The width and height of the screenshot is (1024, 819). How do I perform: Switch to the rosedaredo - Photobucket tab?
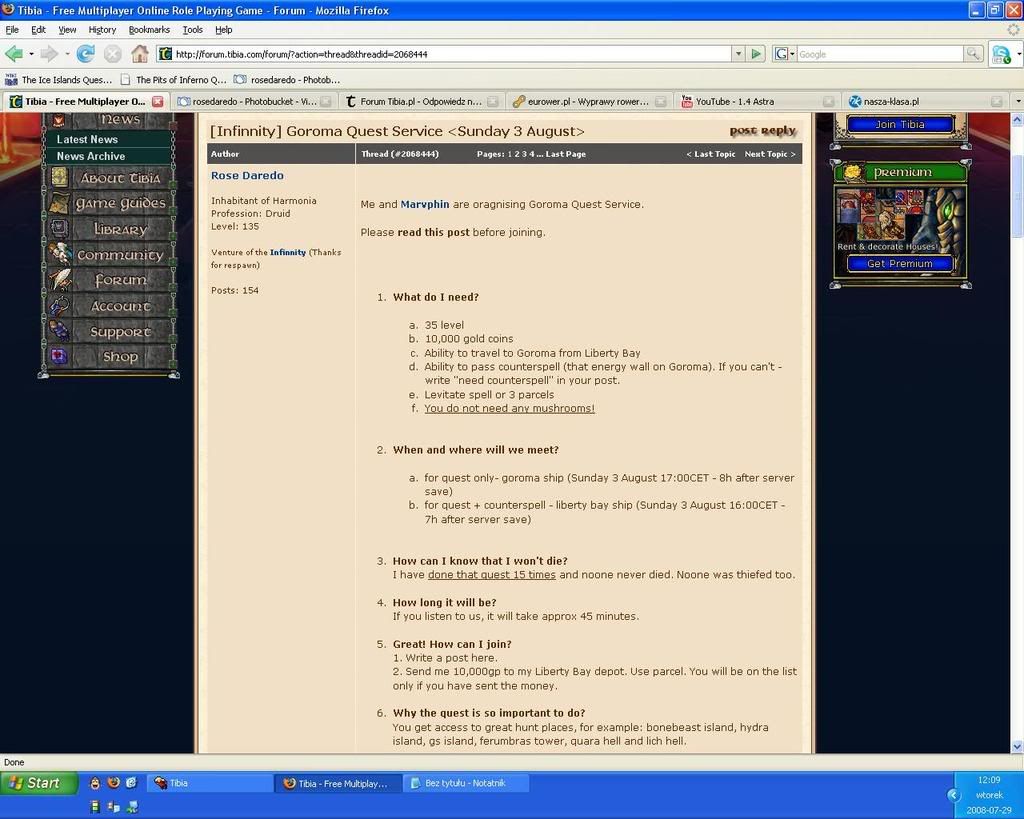255,101
